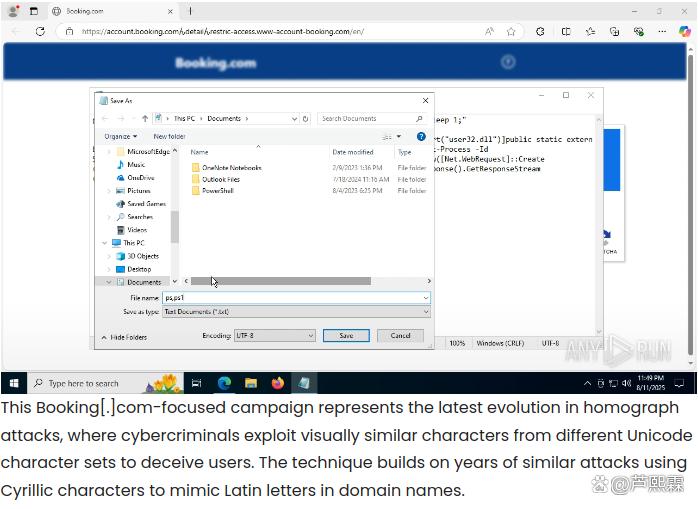Open Firefox from the taskbar
This screenshot has width=698, height=509.
click(x=278, y=383)
